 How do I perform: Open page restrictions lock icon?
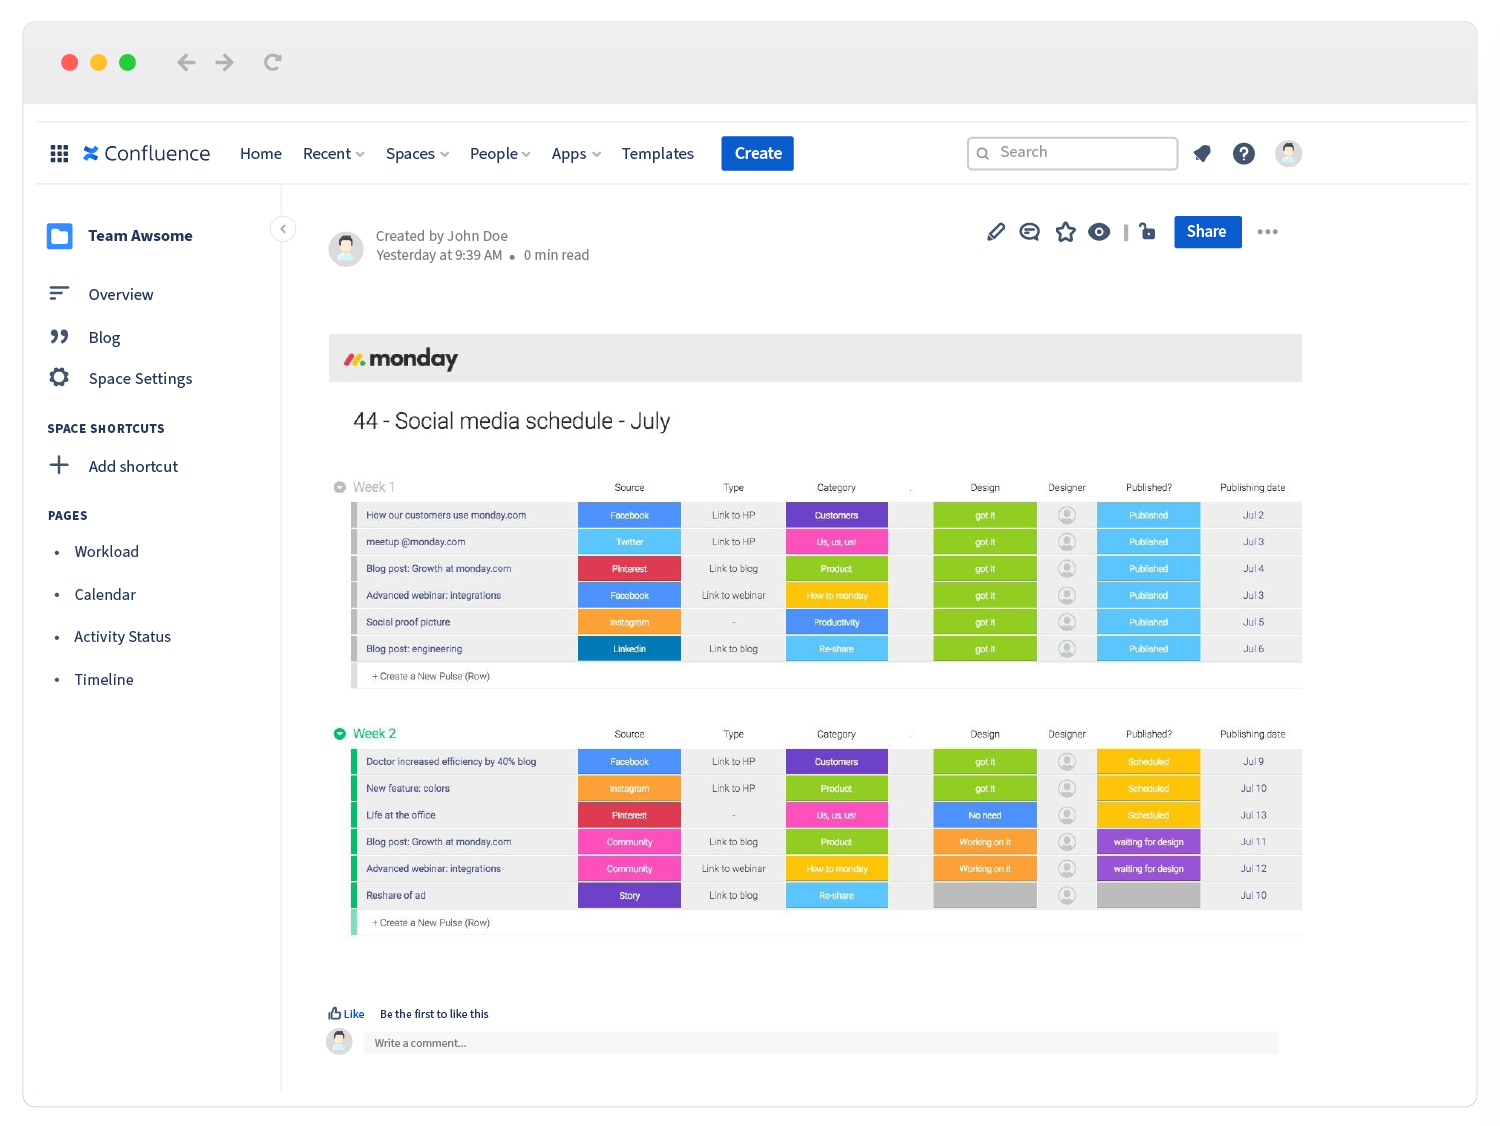1147,232
